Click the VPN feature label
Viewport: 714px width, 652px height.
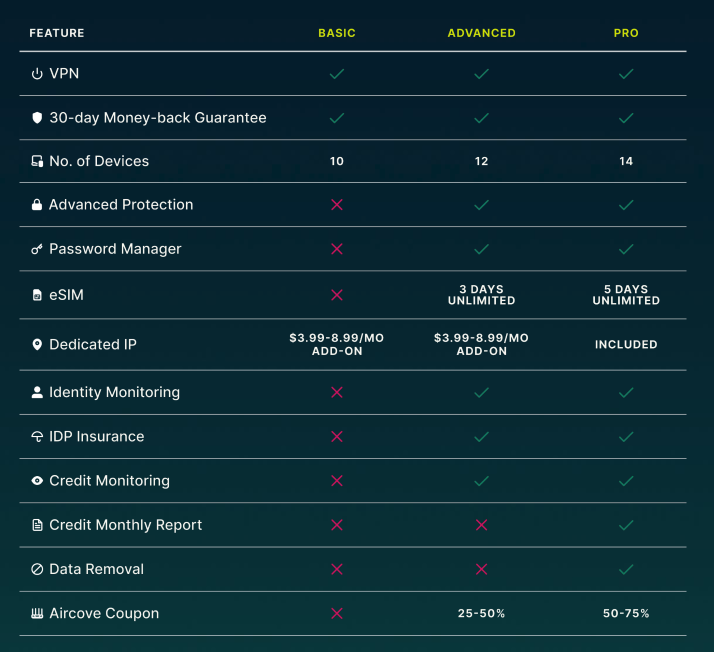coord(64,73)
